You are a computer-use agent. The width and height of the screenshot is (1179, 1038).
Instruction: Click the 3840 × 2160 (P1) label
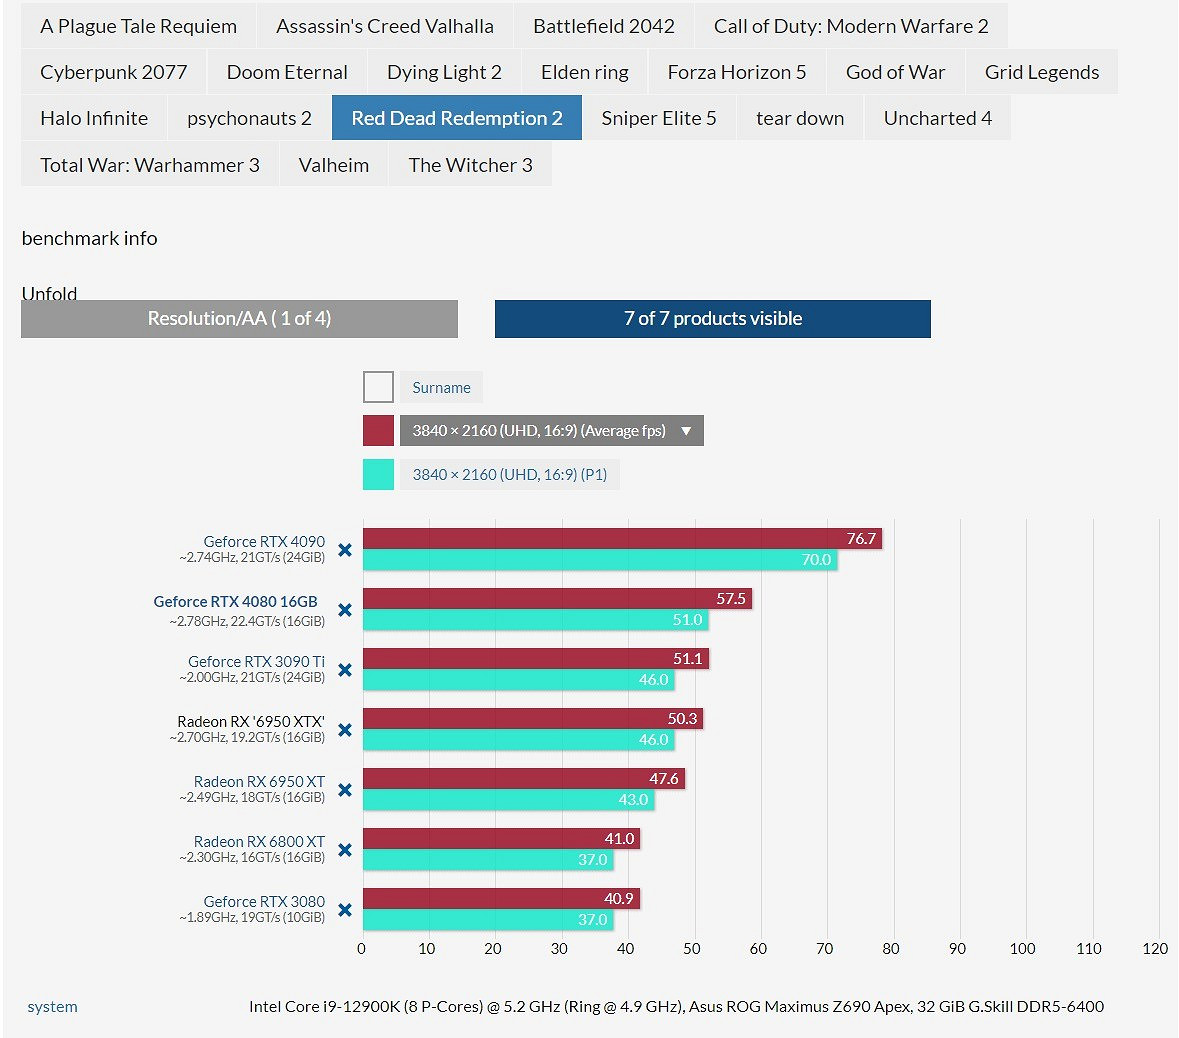(x=509, y=475)
